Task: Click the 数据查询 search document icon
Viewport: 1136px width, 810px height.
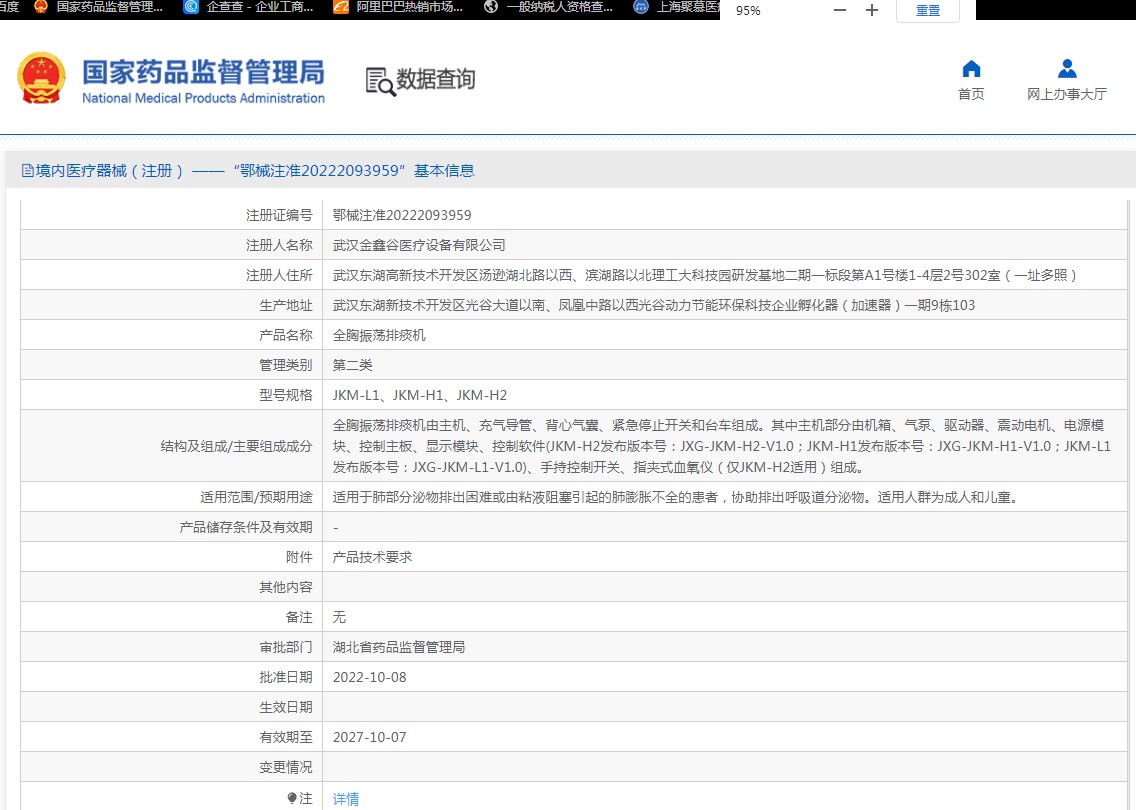Action: [x=380, y=81]
